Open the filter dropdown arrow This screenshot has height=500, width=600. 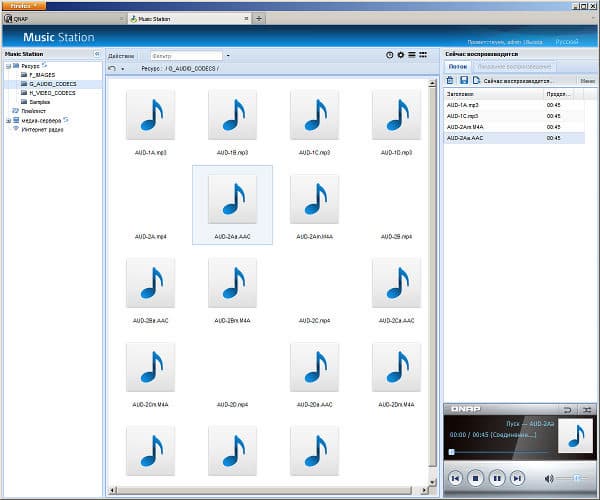click(x=228, y=56)
